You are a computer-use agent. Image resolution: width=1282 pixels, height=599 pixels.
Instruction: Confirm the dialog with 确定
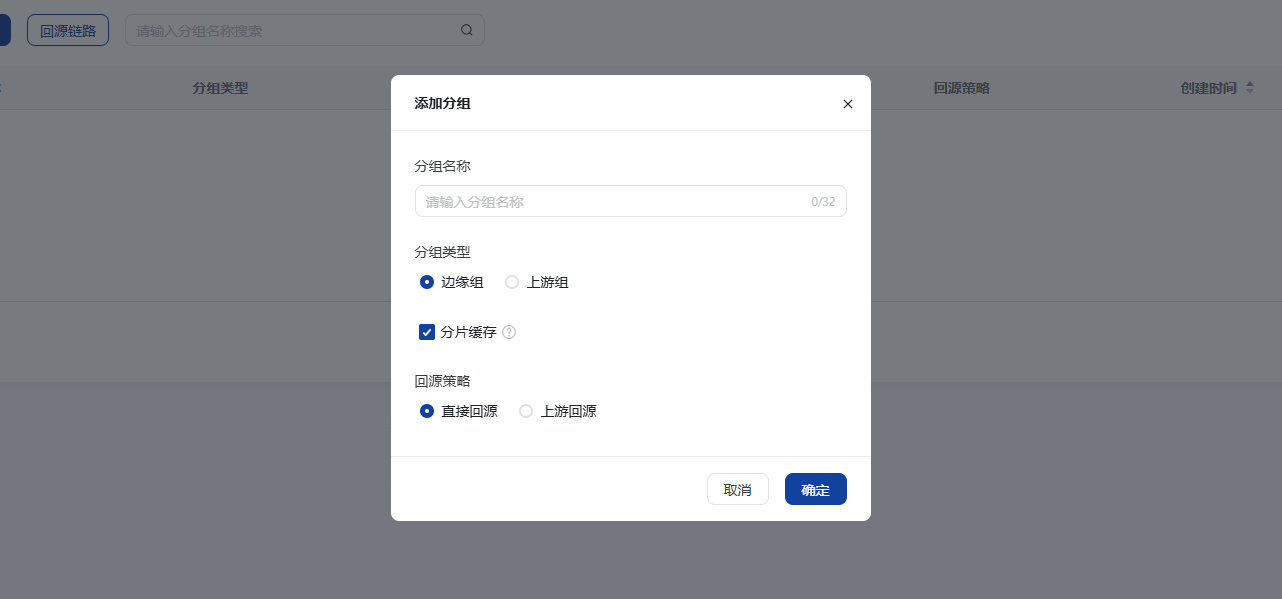coord(815,489)
